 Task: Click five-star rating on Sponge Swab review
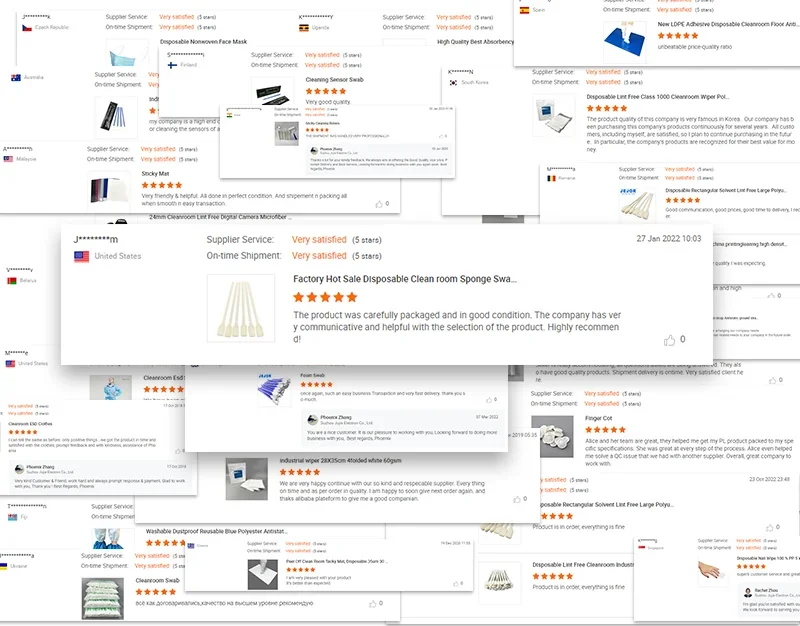[325, 297]
